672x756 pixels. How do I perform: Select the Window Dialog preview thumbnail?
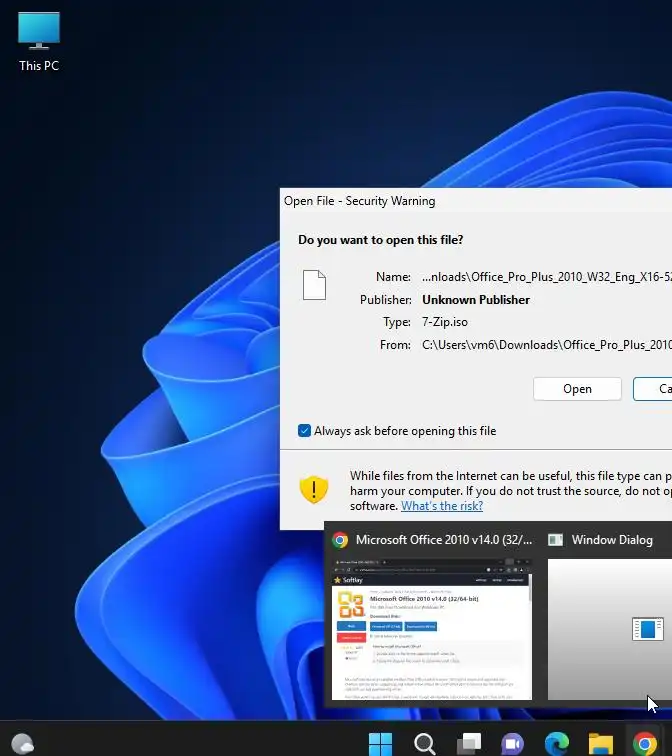[x=610, y=629]
